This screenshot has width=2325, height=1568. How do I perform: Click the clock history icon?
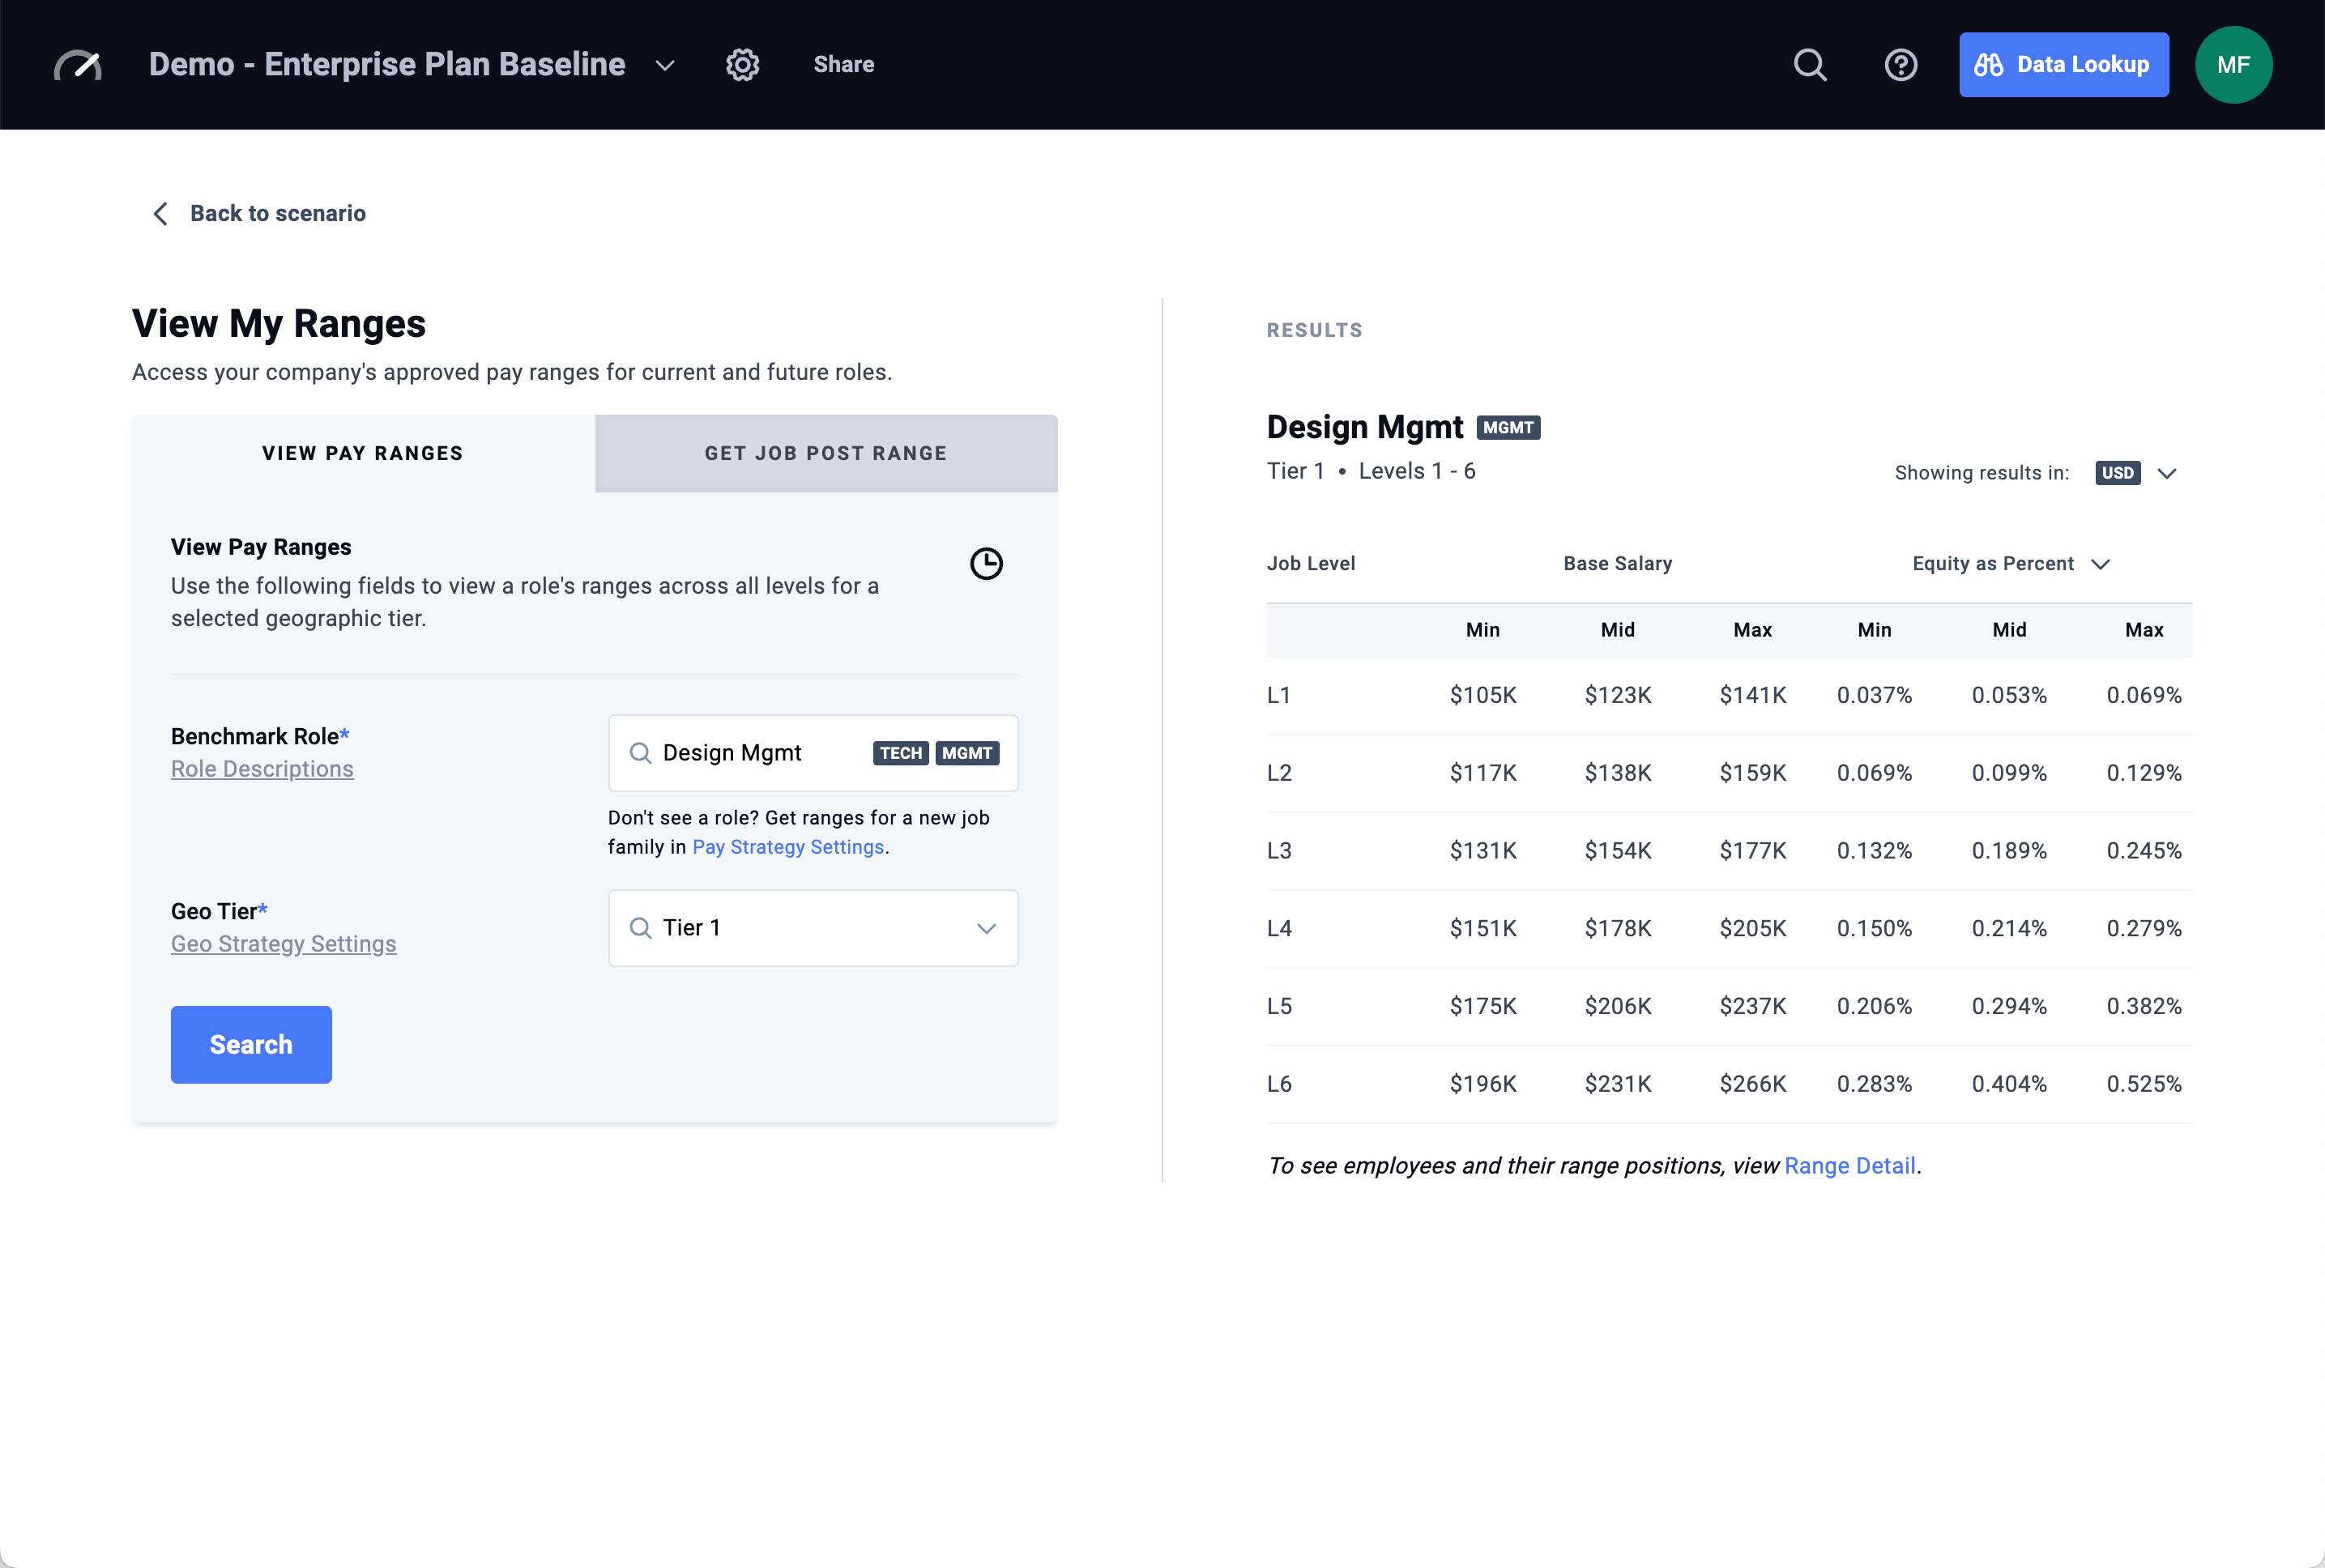pos(986,564)
